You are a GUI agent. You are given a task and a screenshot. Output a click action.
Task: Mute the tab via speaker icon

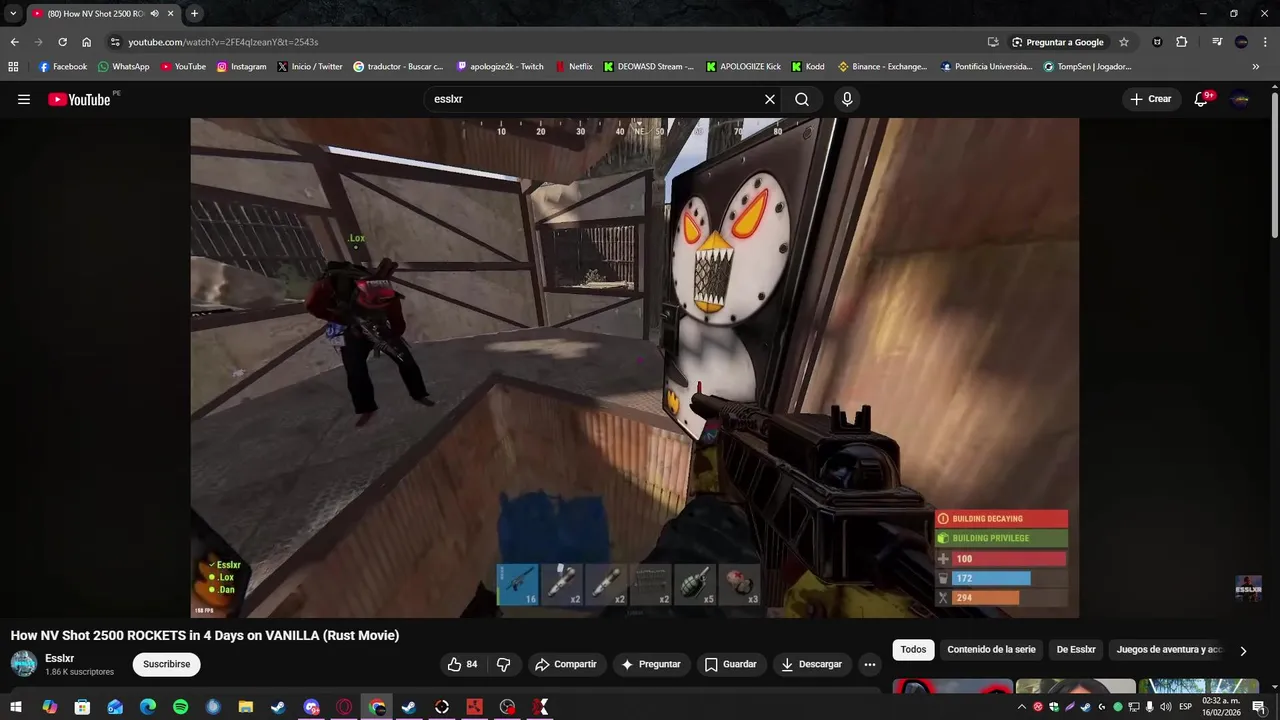[x=154, y=13]
